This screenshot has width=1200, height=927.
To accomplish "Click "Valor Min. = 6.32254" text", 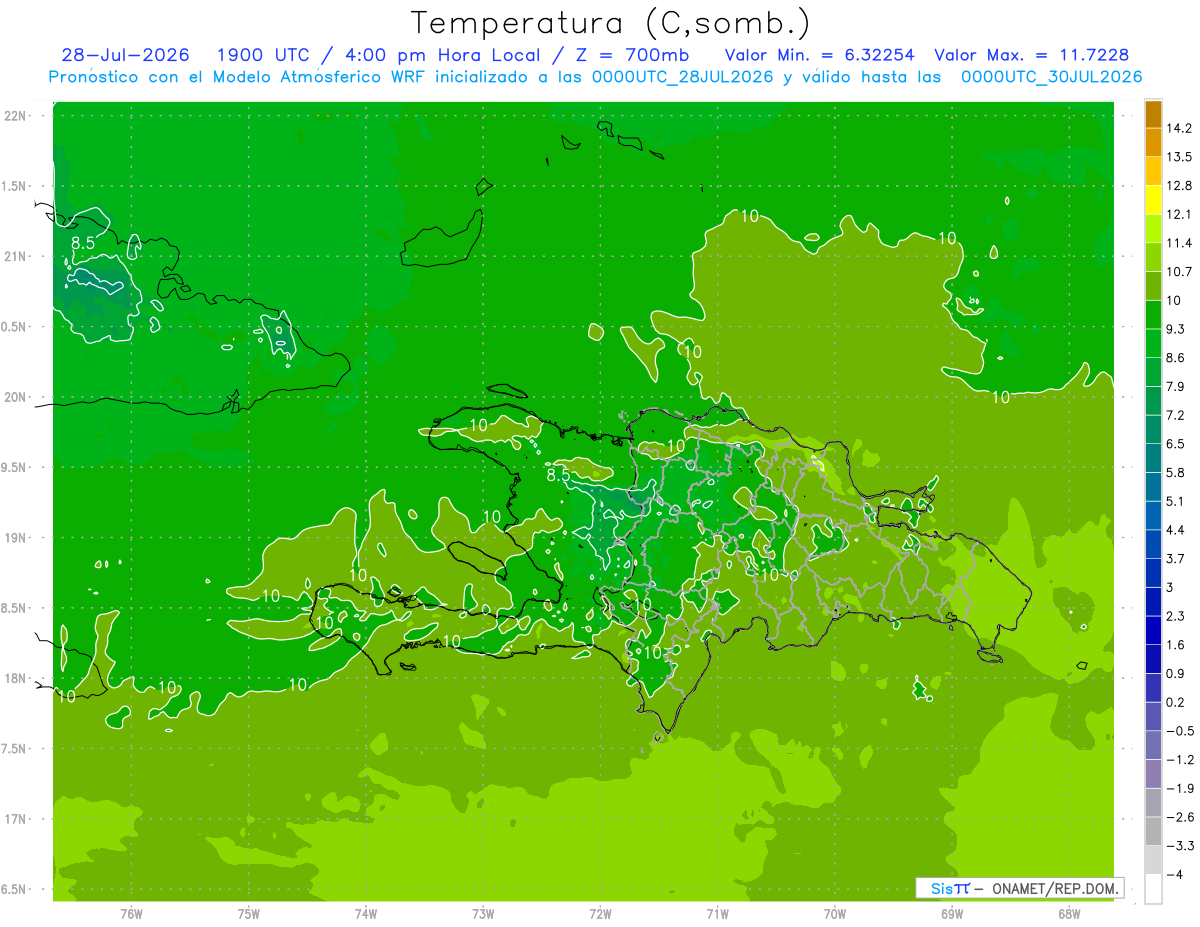I will 819,55.
